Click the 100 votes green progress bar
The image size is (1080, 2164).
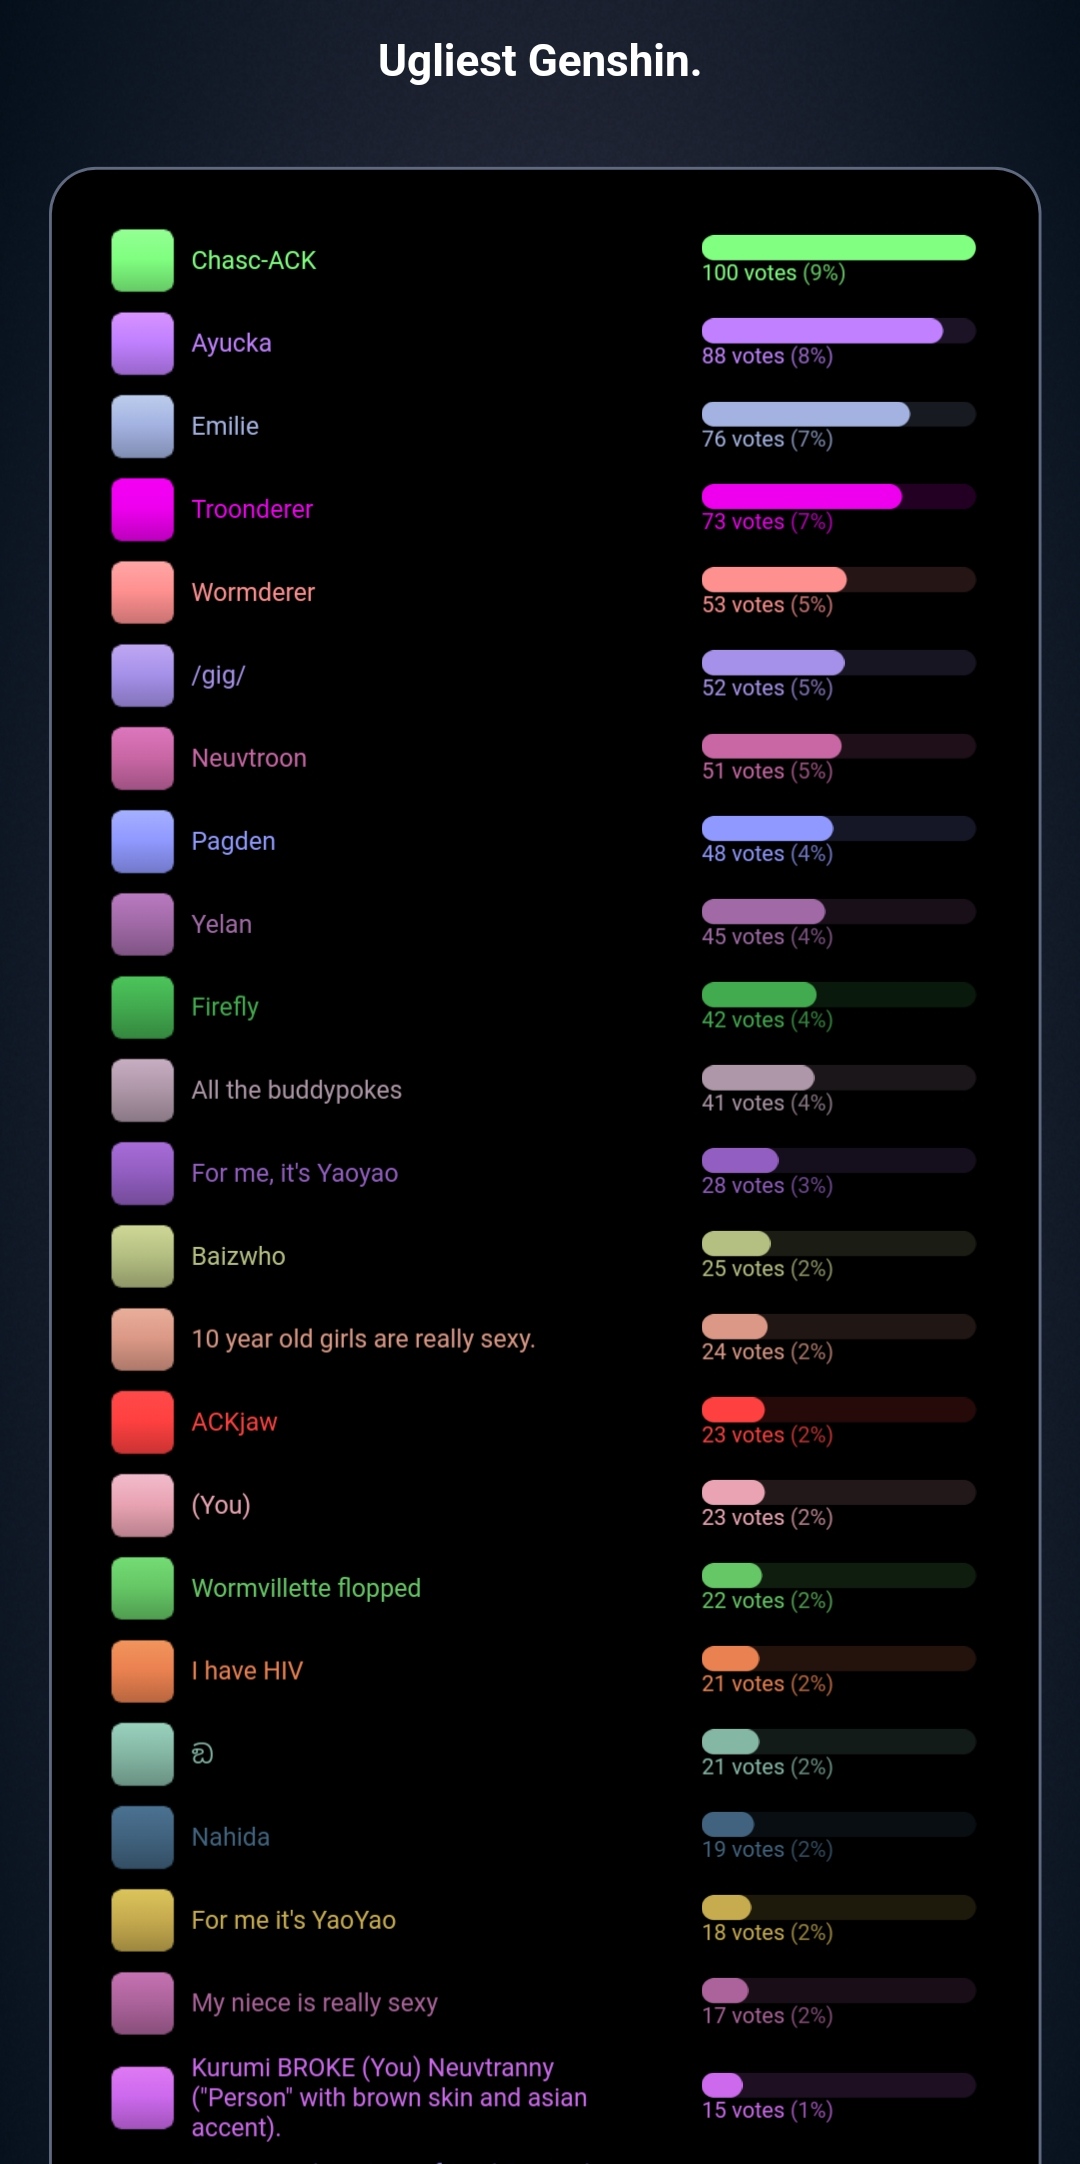pos(838,247)
